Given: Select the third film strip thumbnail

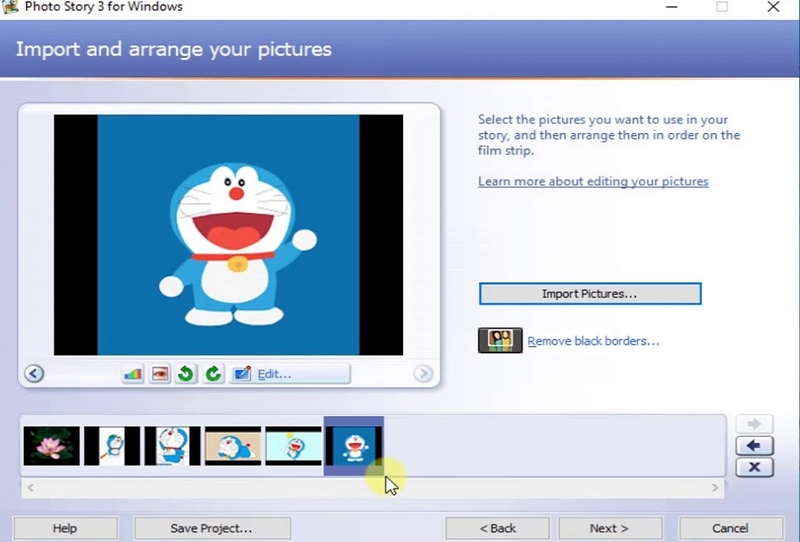Looking at the screenshot, I should [x=172, y=446].
